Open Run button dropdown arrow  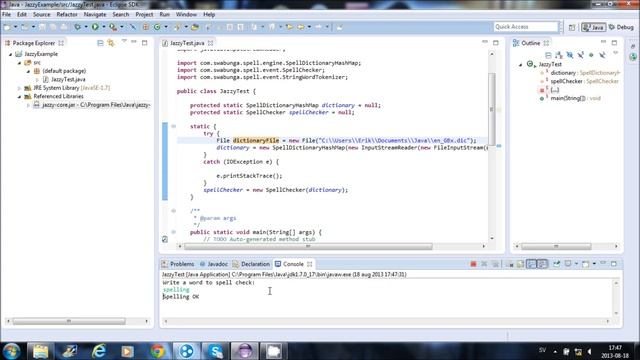click(x=104, y=27)
